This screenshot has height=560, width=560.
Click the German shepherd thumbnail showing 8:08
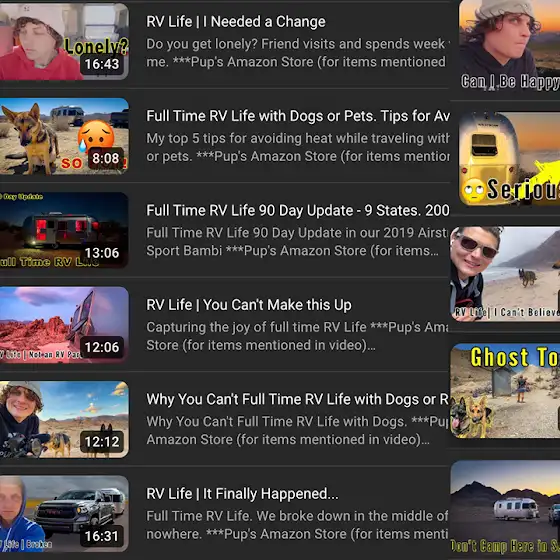pos(64,136)
